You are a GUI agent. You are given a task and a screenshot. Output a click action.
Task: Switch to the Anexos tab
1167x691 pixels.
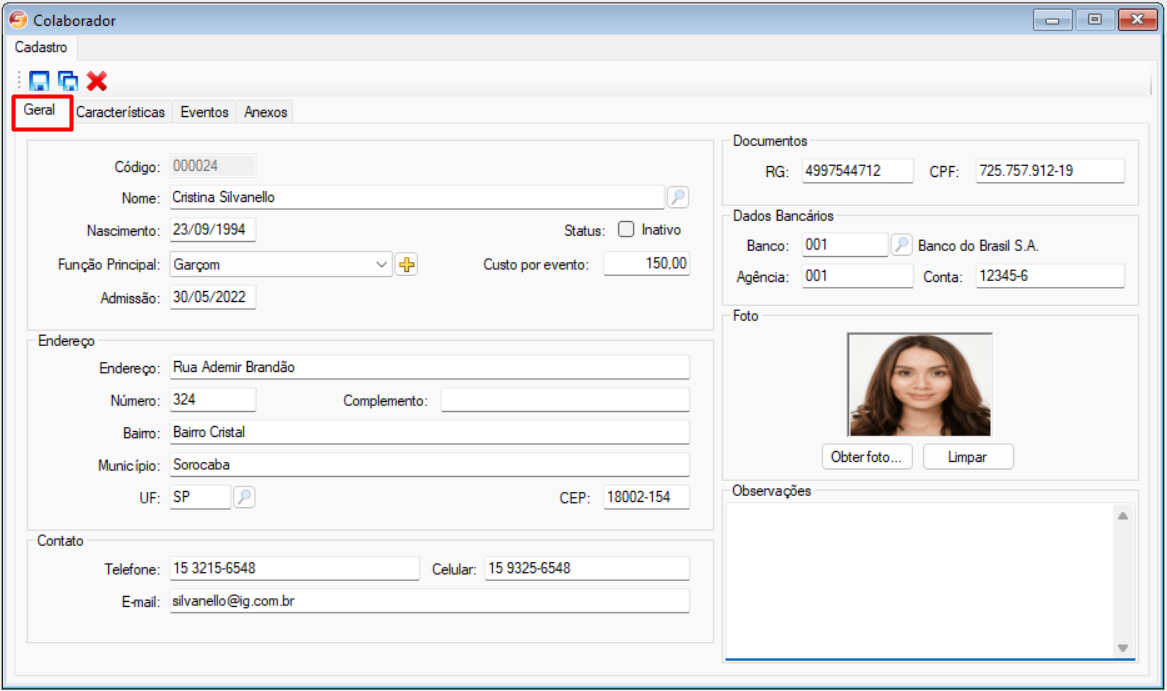266,112
